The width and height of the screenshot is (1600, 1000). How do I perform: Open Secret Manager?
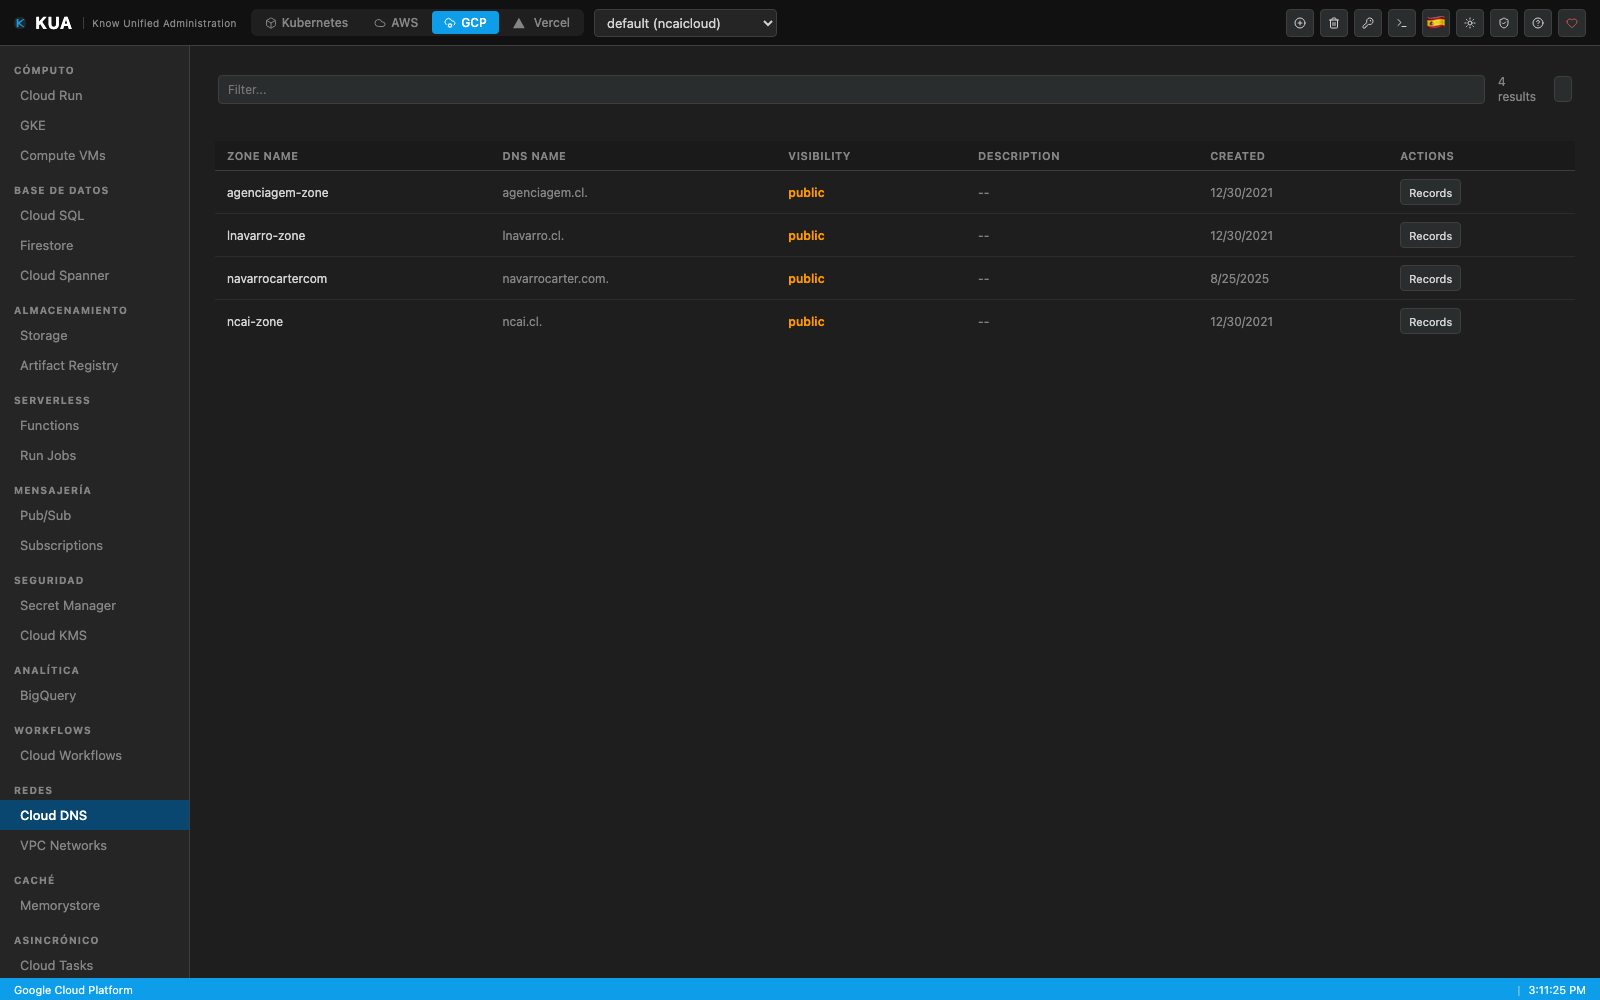pos(95,605)
